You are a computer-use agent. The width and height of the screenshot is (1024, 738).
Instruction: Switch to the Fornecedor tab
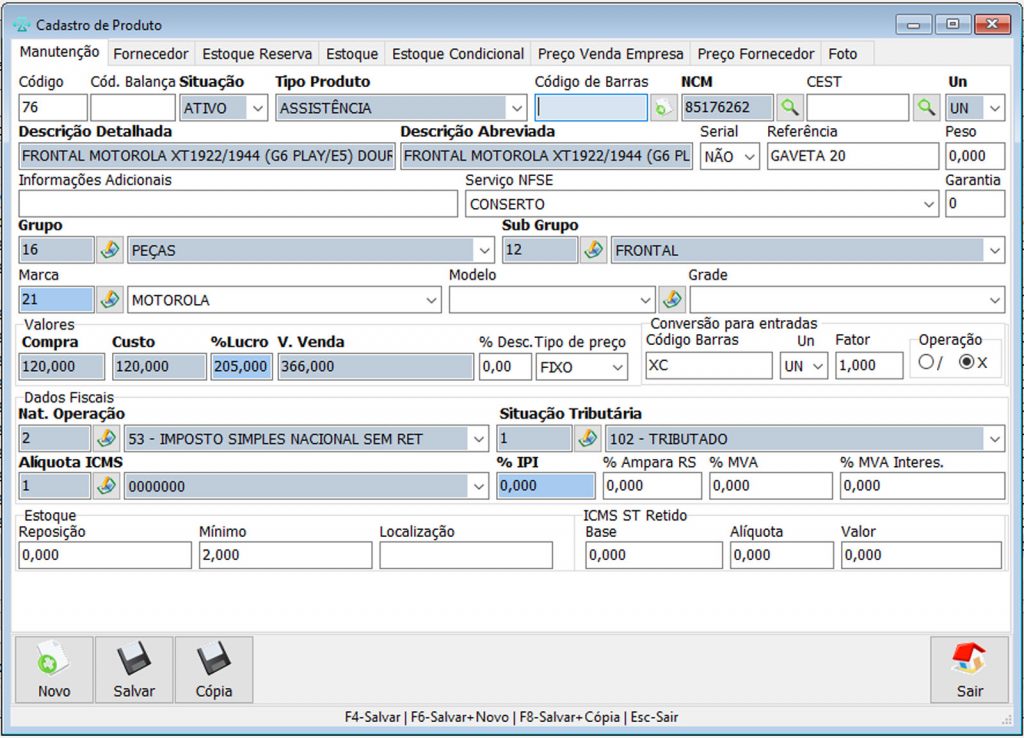(x=150, y=54)
